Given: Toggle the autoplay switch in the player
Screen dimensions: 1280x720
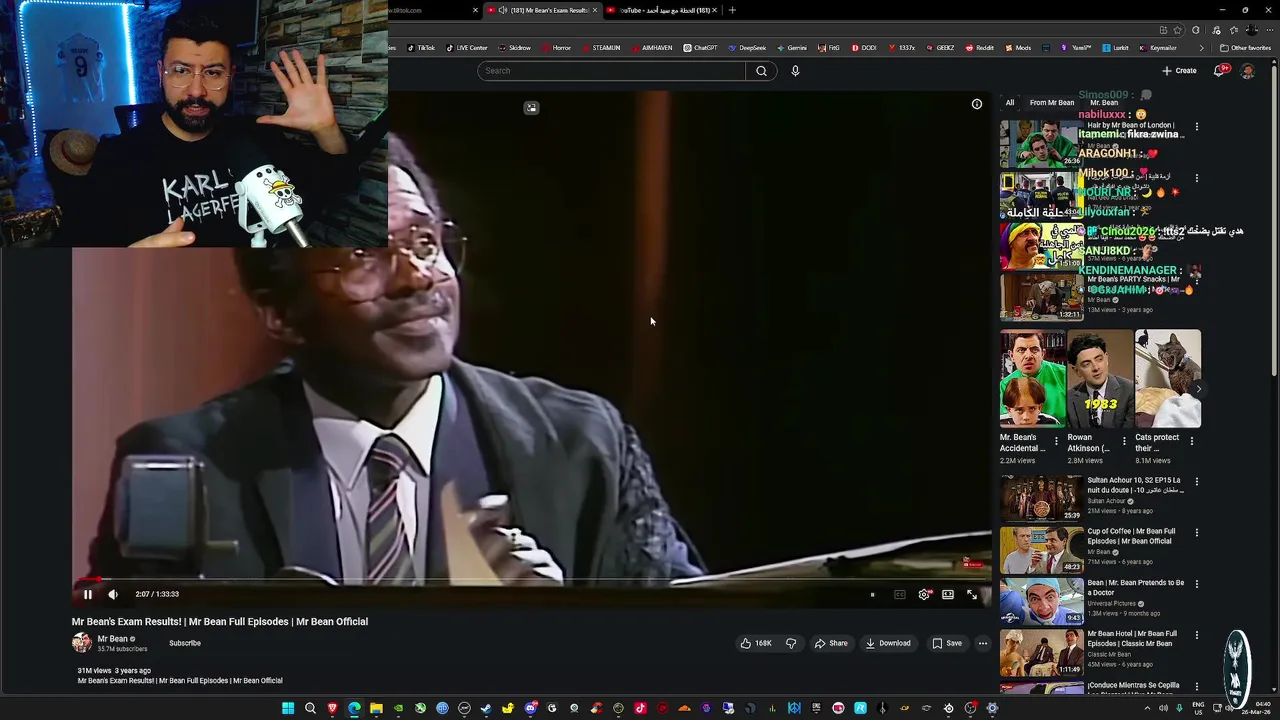Looking at the screenshot, I should pos(873,594).
